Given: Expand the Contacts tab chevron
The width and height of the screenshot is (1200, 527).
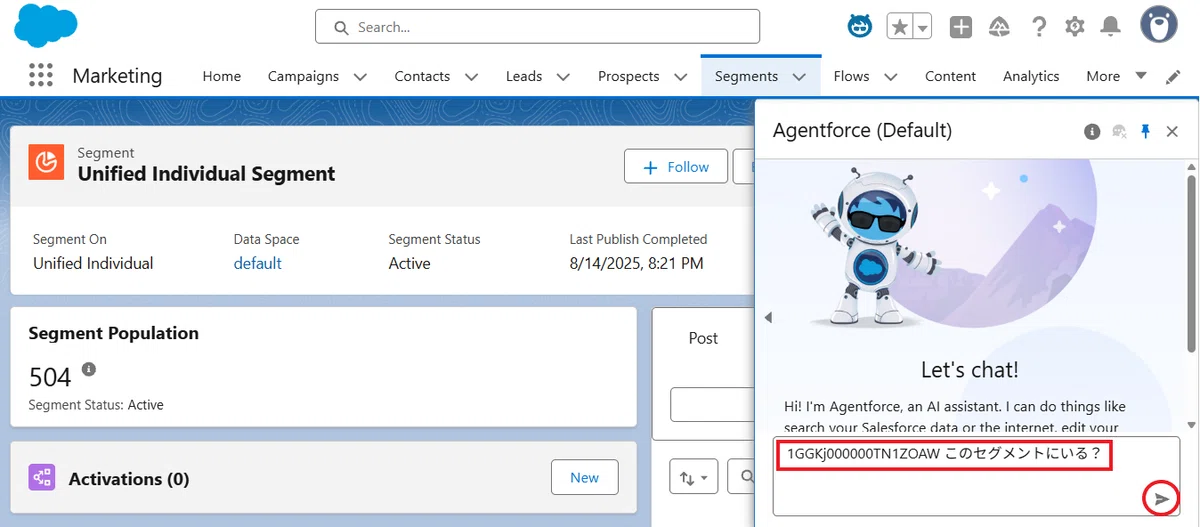Looking at the screenshot, I should [471, 76].
